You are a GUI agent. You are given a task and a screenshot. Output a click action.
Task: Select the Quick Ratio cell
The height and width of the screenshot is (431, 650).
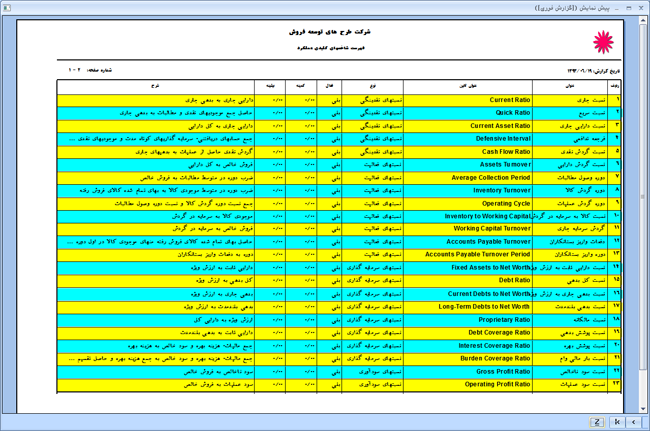468,113
